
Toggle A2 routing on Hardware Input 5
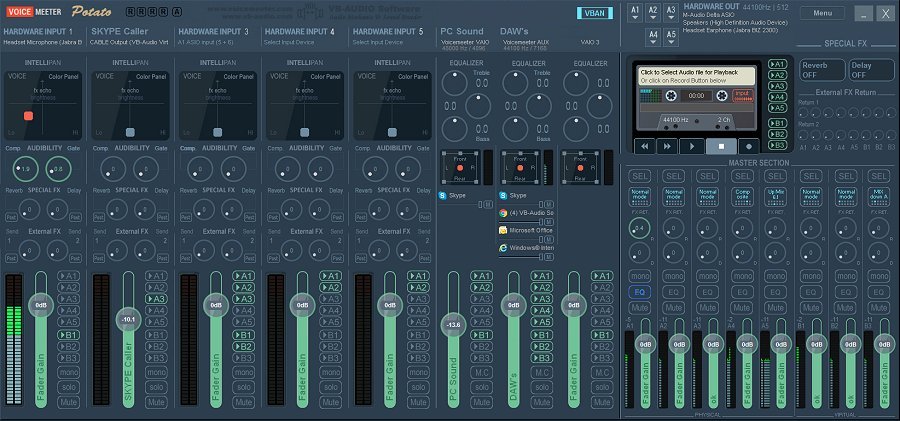coord(418,287)
